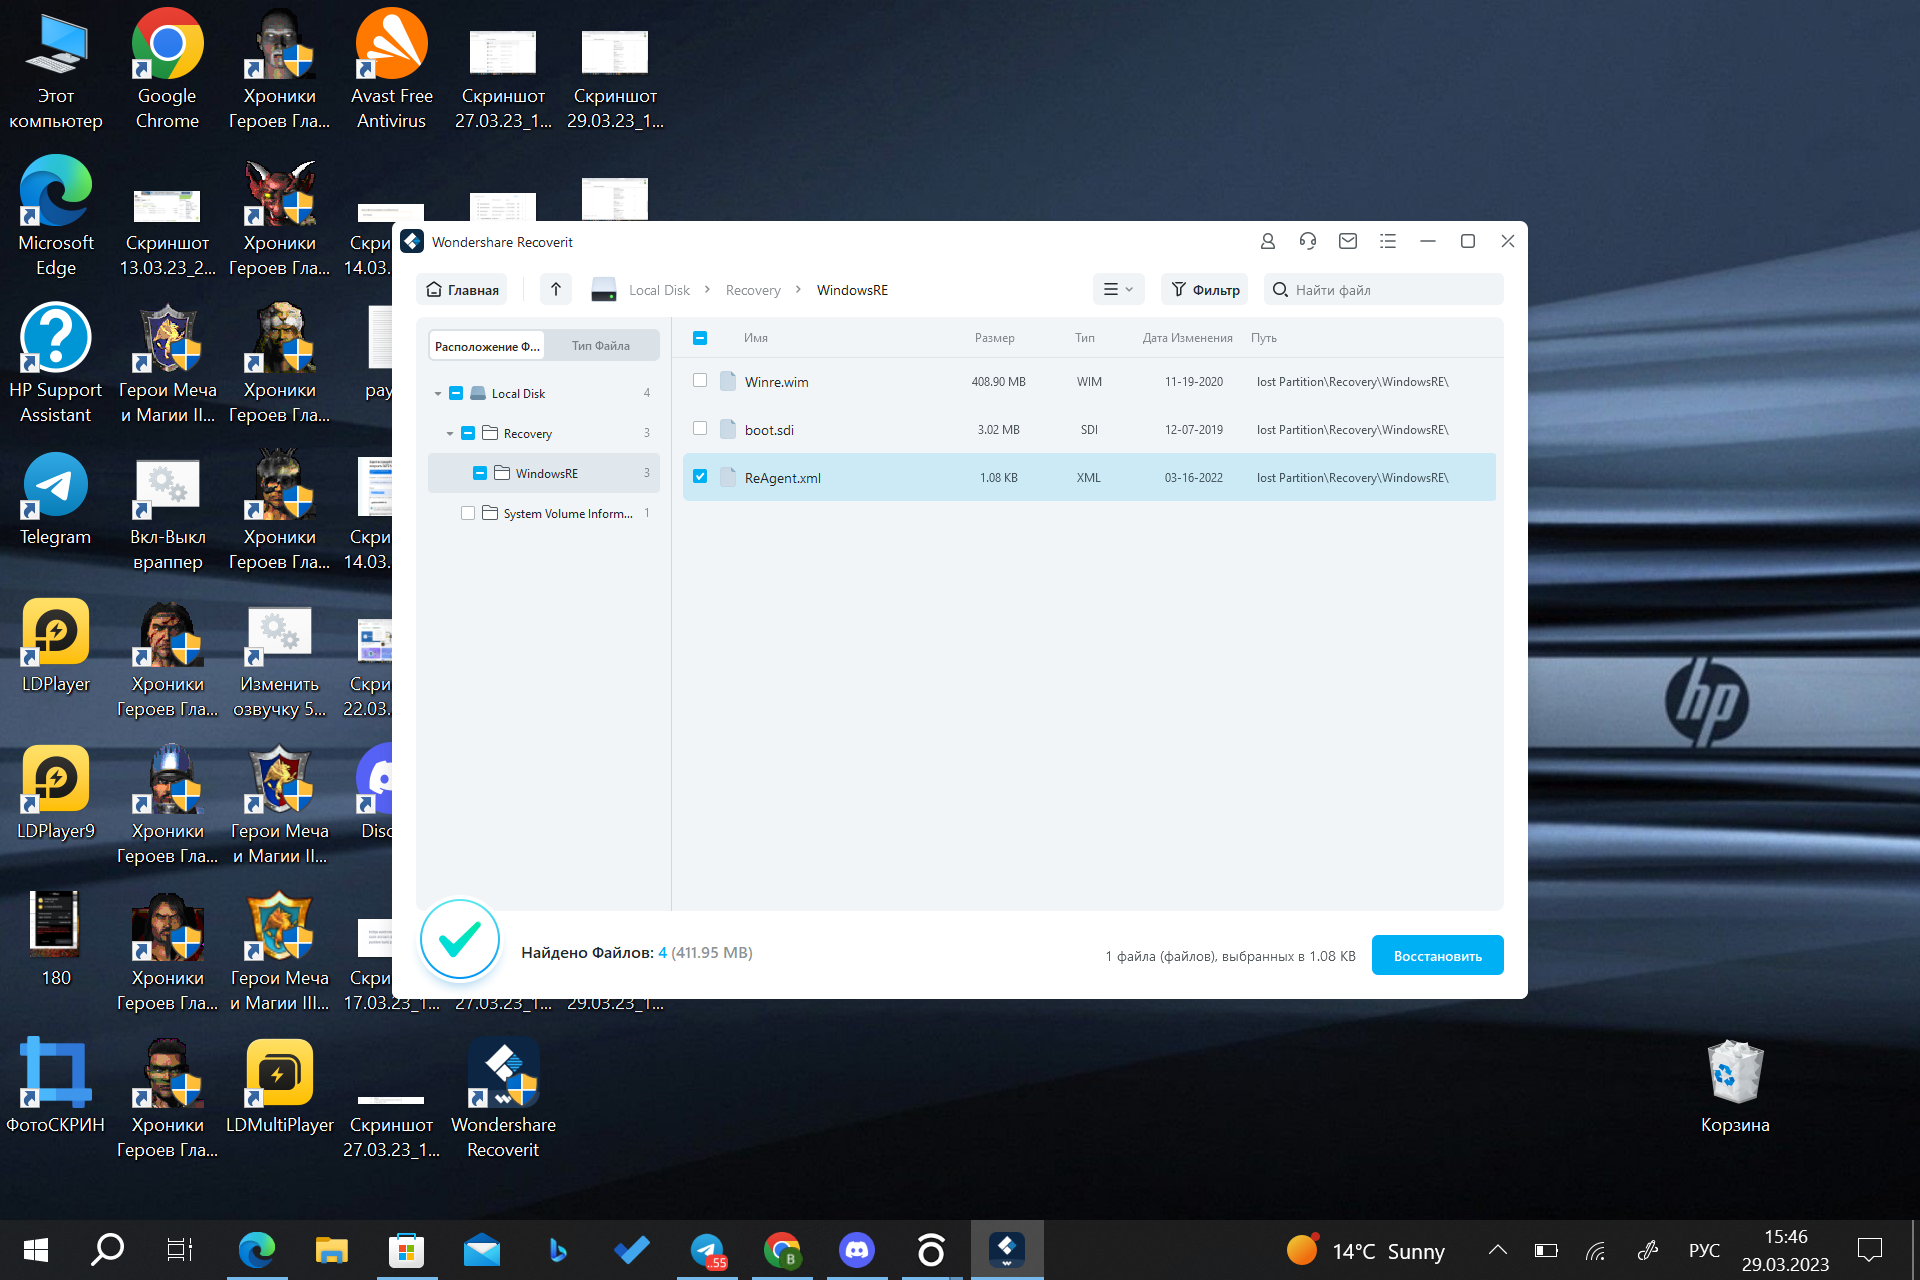Open Microsoft Edge desktop shortcut
The height and width of the screenshot is (1280, 1920).
click(x=56, y=217)
